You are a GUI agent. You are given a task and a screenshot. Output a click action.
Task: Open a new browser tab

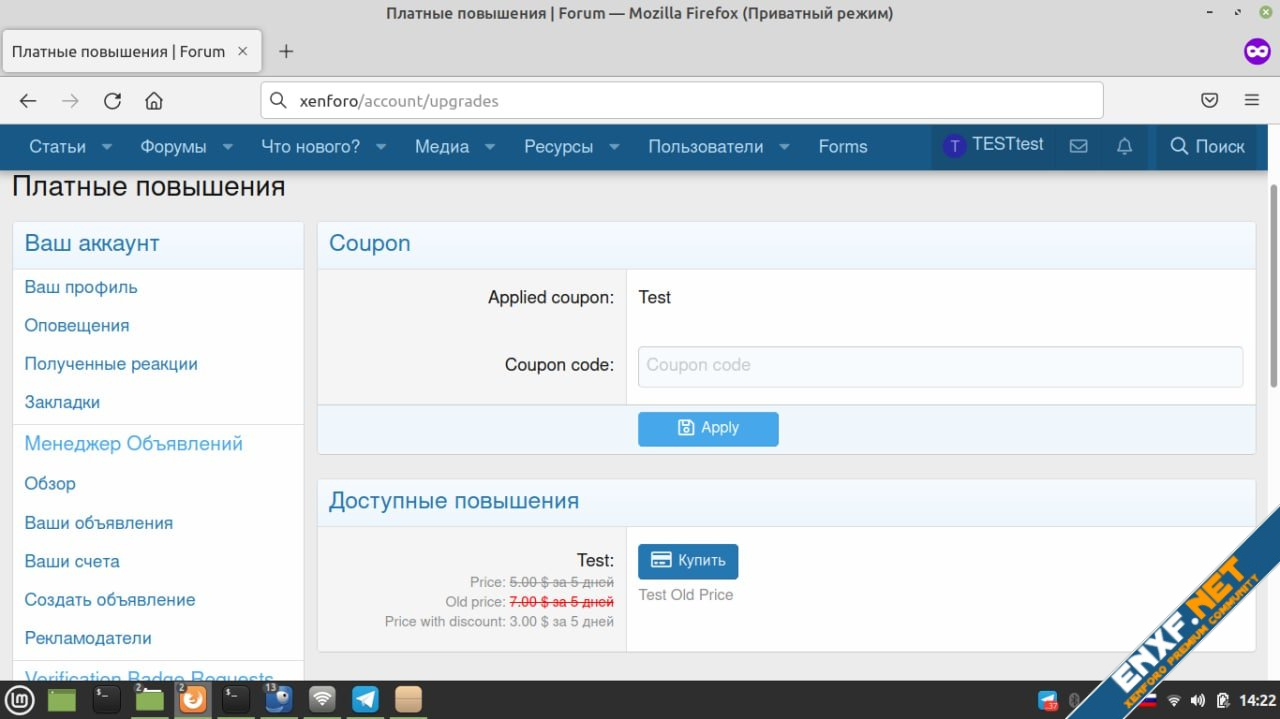[286, 51]
